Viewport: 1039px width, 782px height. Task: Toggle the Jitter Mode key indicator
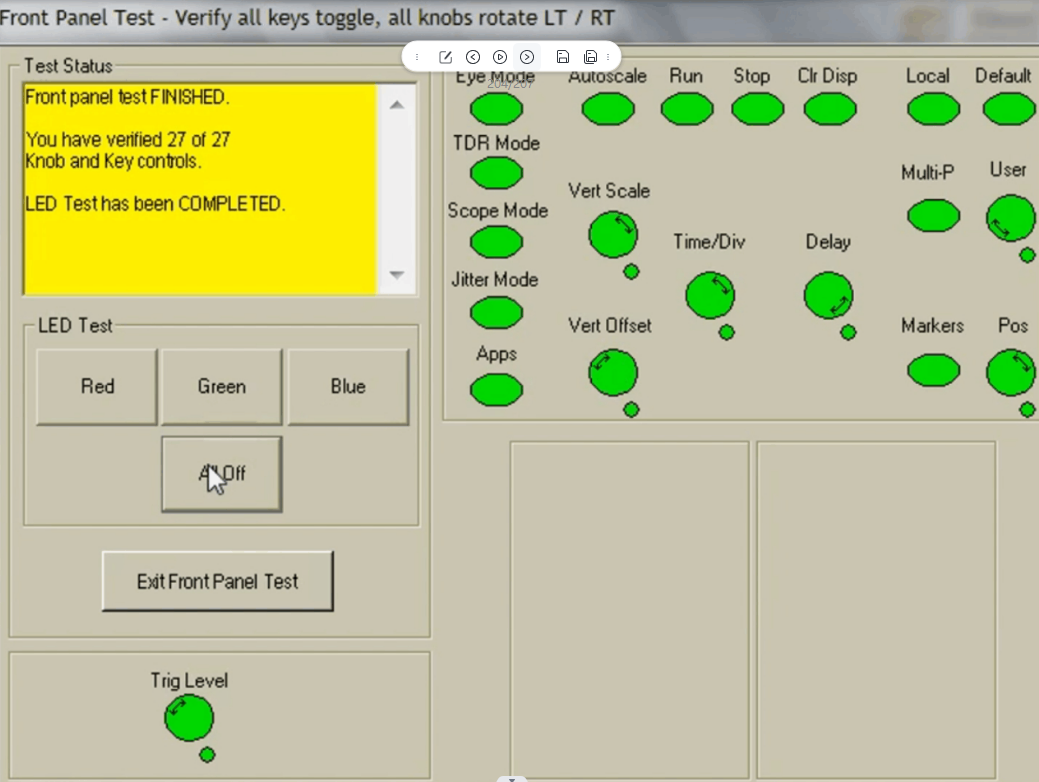click(x=496, y=313)
